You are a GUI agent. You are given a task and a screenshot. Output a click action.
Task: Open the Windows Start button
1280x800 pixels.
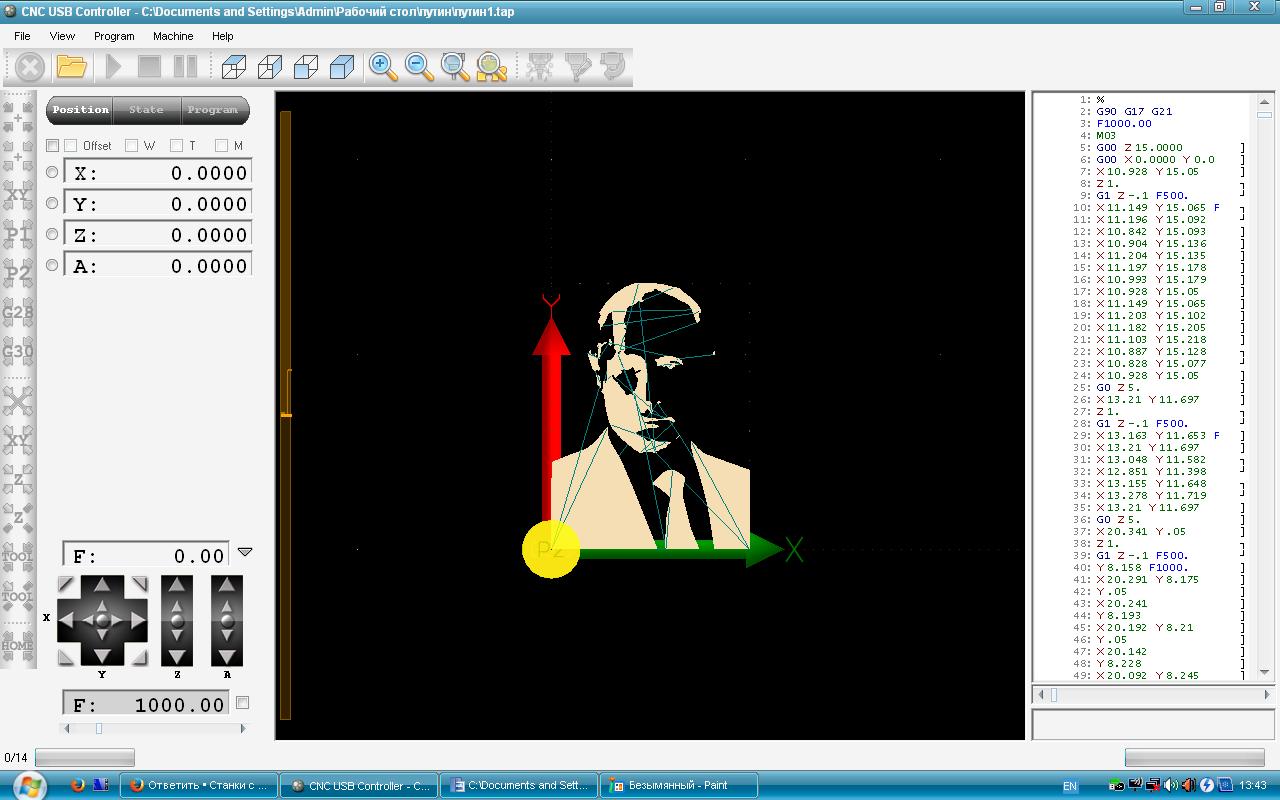coord(29,785)
